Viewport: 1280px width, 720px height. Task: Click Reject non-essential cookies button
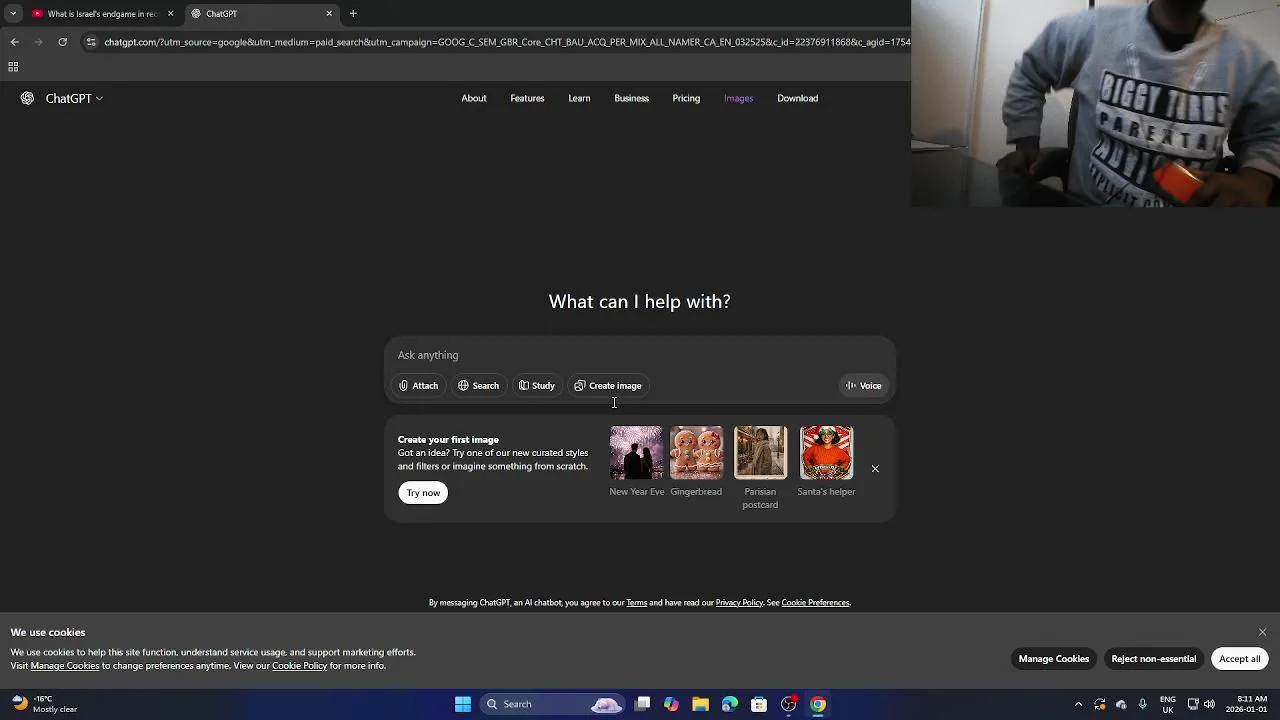point(1153,659)
